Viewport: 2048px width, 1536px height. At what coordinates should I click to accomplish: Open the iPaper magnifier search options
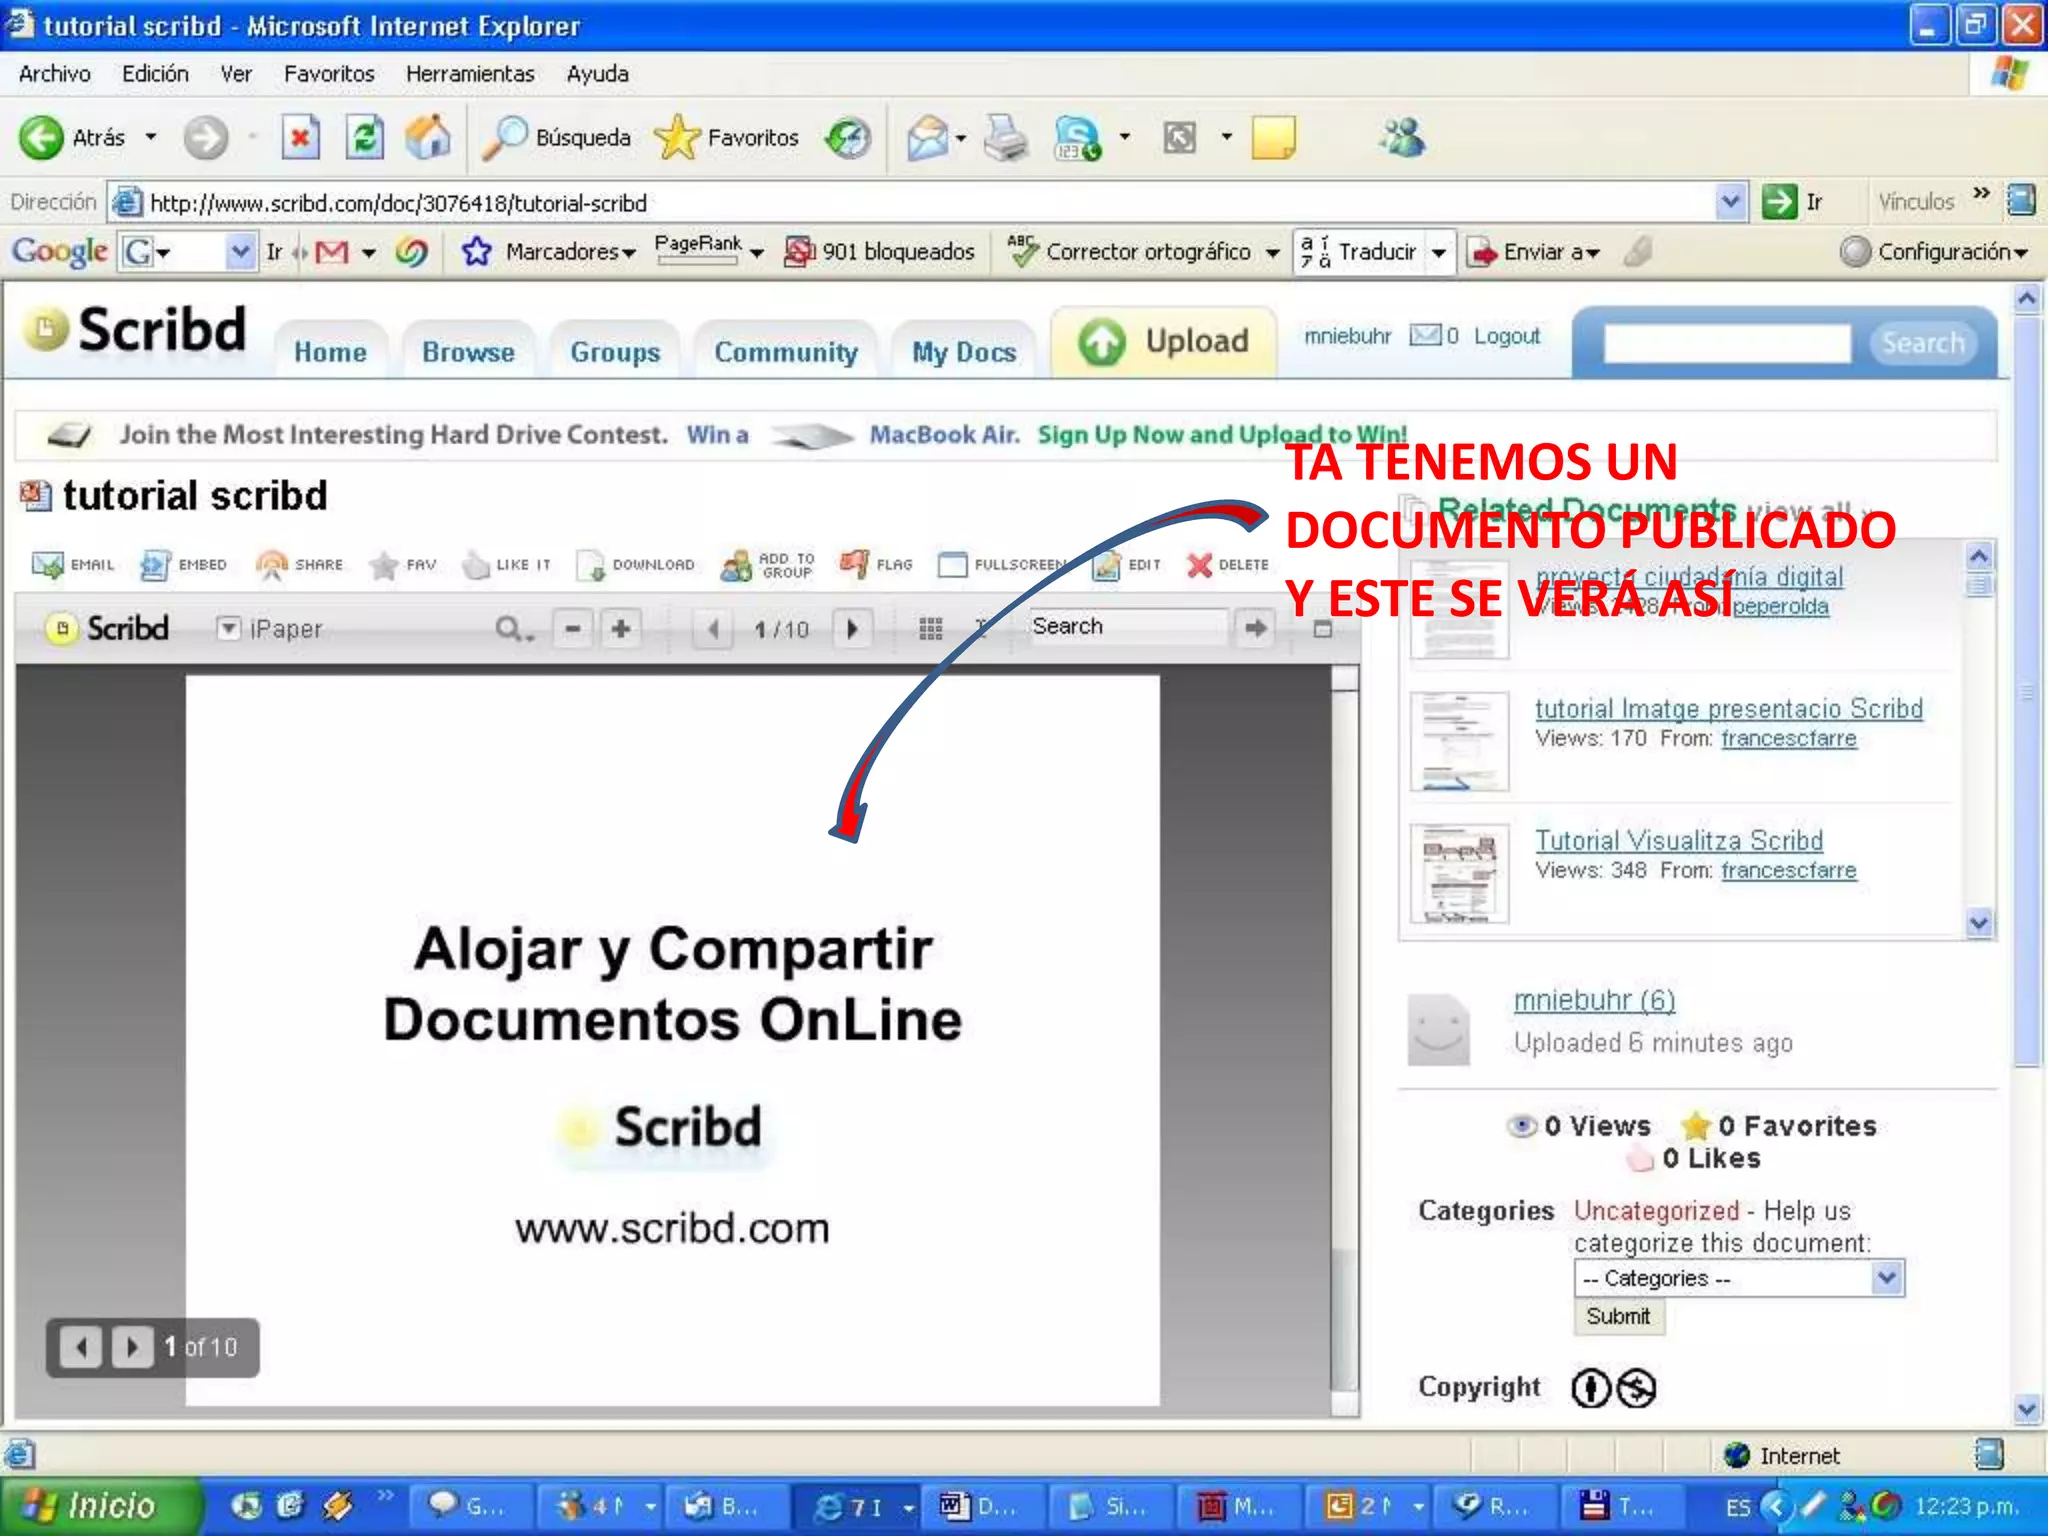[514, 629]
